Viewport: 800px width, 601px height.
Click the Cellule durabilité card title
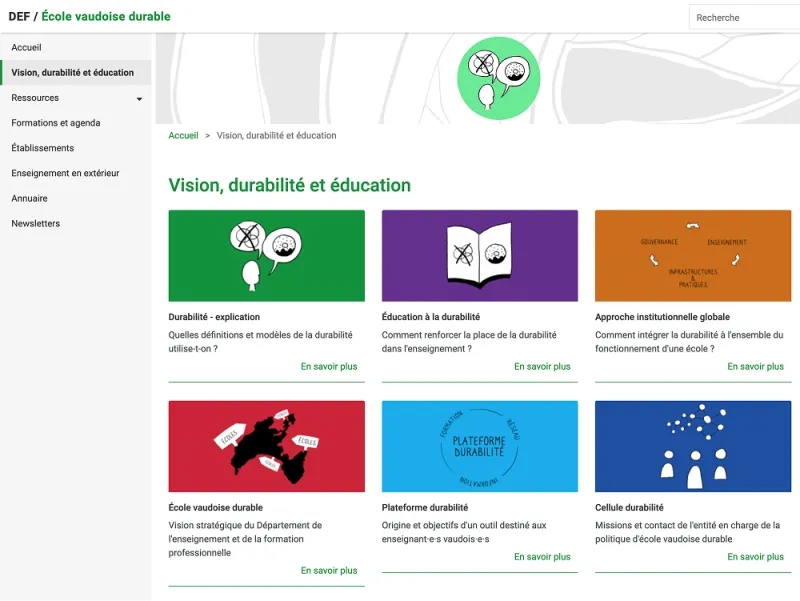point(629,507)
